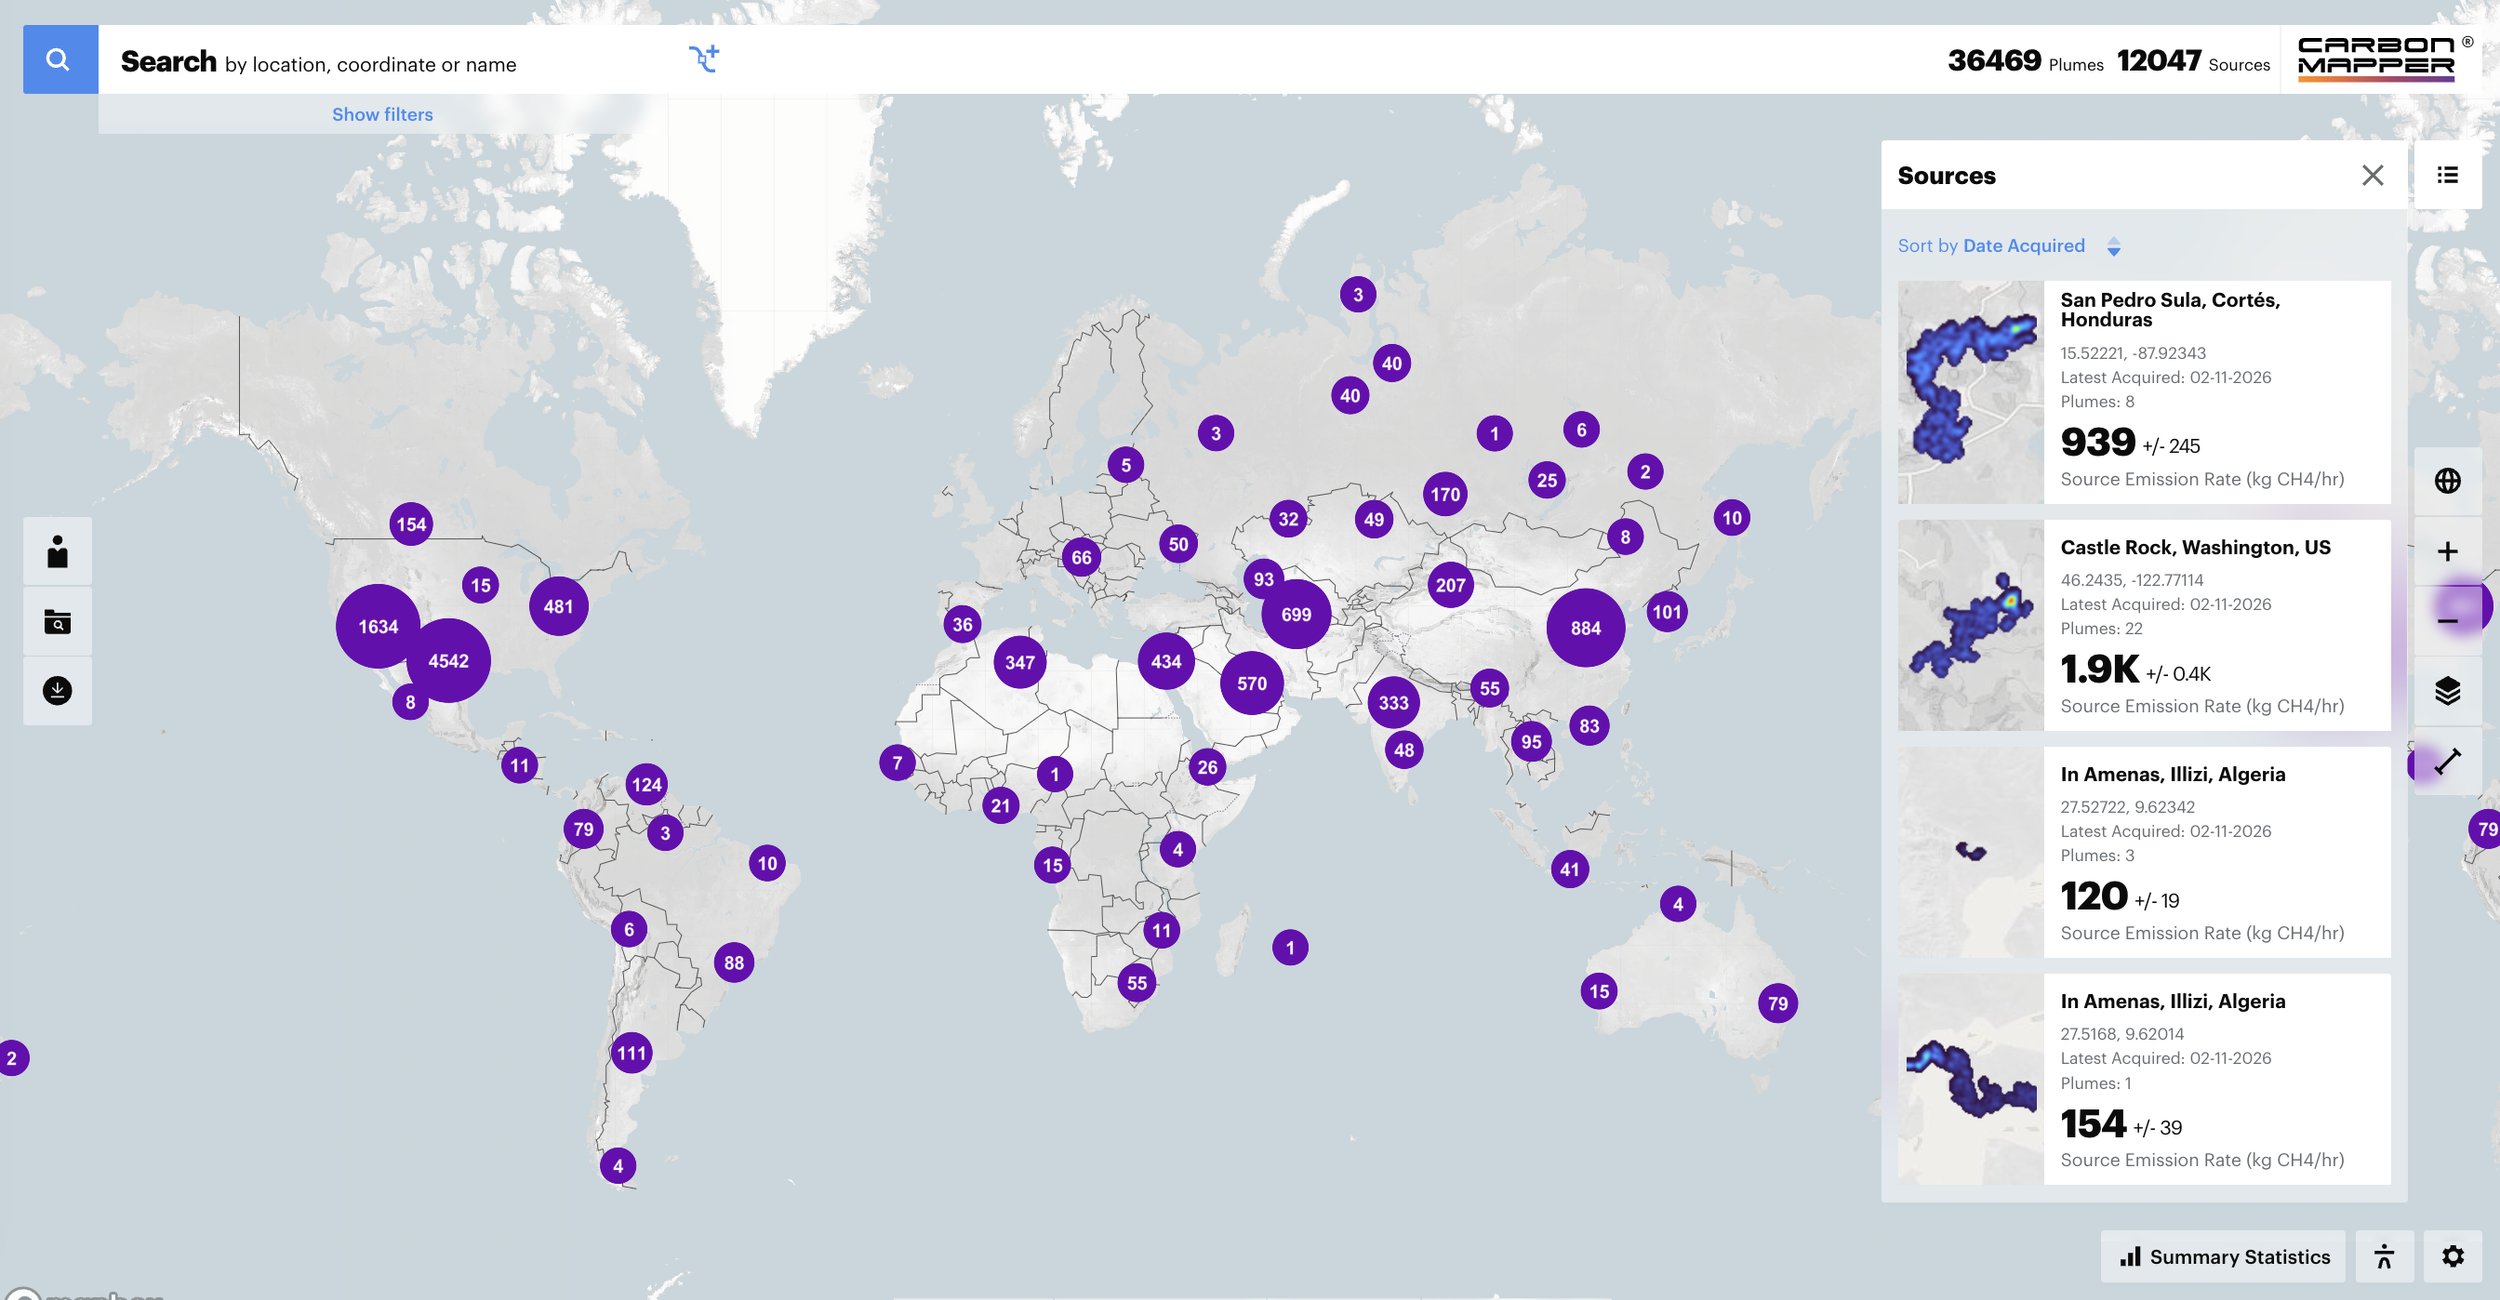Close the Sources panel
2500x1300 pixels.
point(2372,176)
